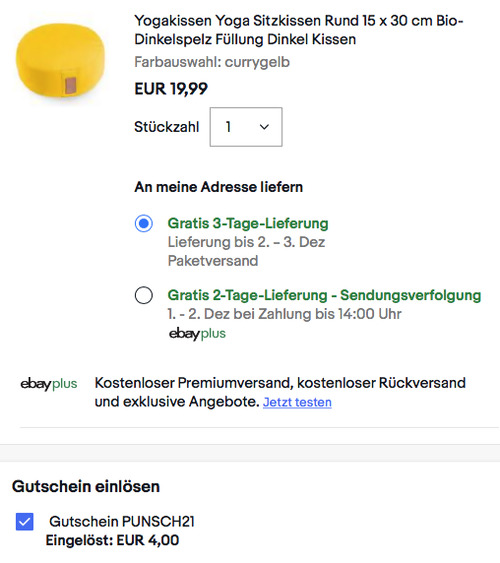Click the An meine Adresse liefern heading

click(x=219, y=187)
